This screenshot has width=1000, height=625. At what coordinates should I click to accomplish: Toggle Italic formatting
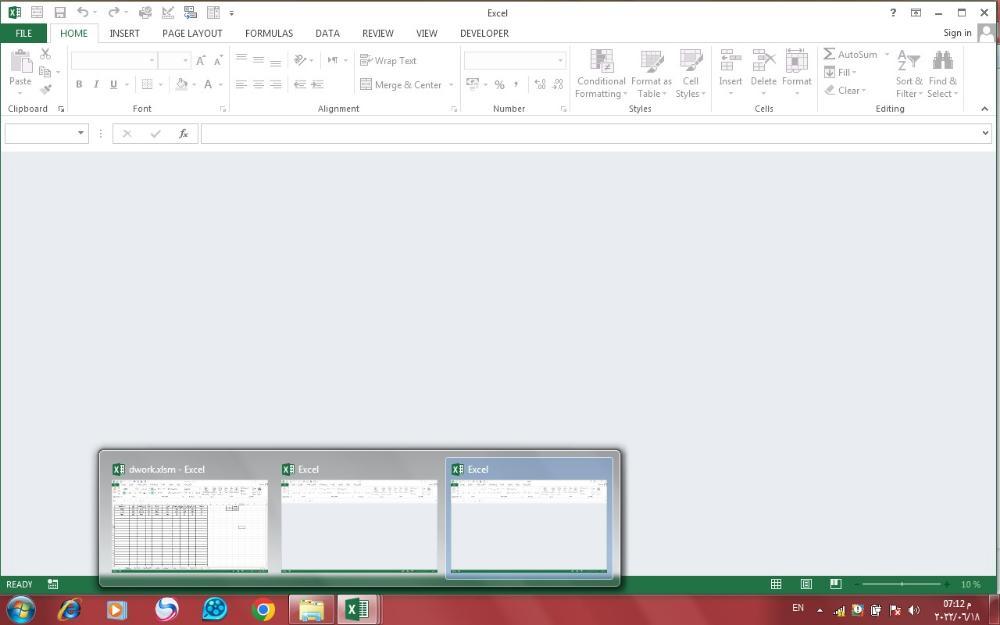pos(96,84)
